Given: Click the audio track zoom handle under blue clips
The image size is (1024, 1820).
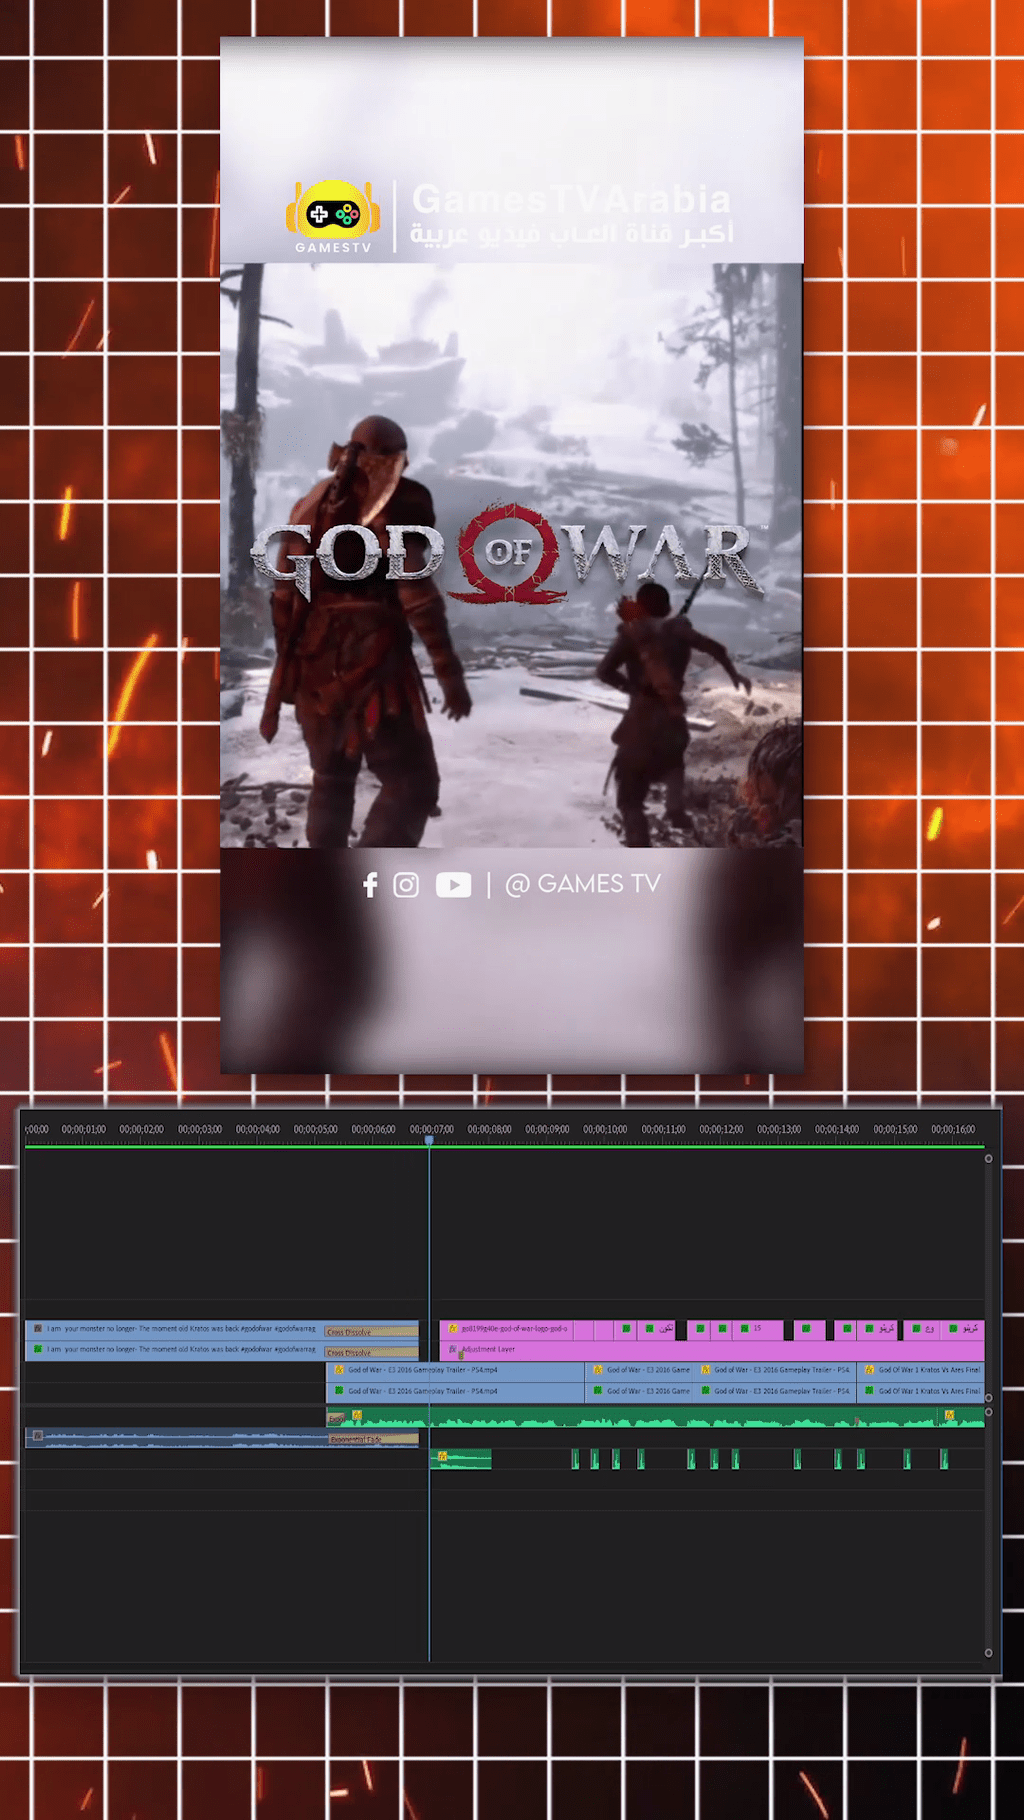Looking at the screenshot, I should point(989,1412).
